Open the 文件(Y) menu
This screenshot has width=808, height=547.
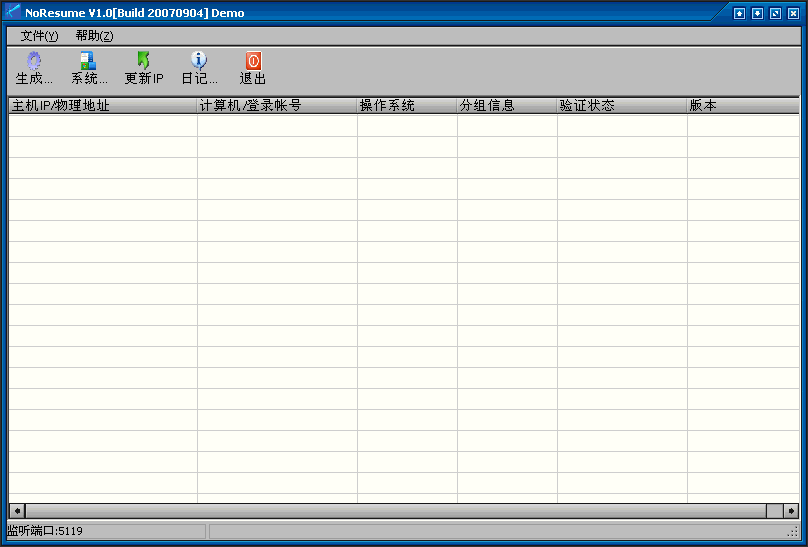(x=39, y=36)
